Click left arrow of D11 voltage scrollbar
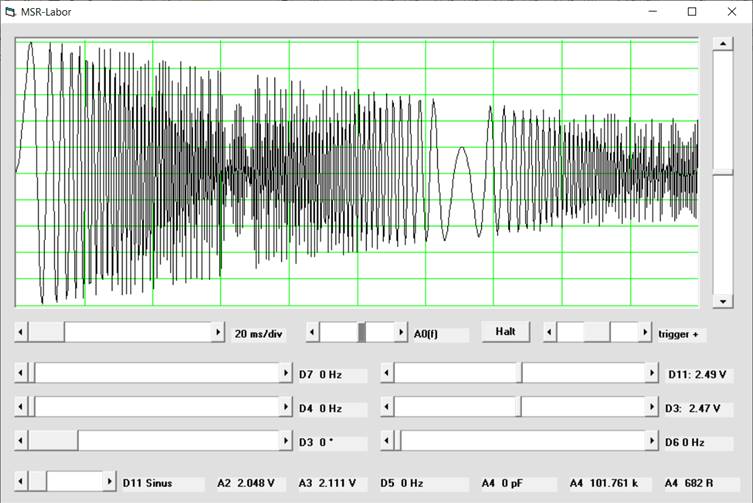This screenshot has height=503, width=753. (x=387, y=373)
